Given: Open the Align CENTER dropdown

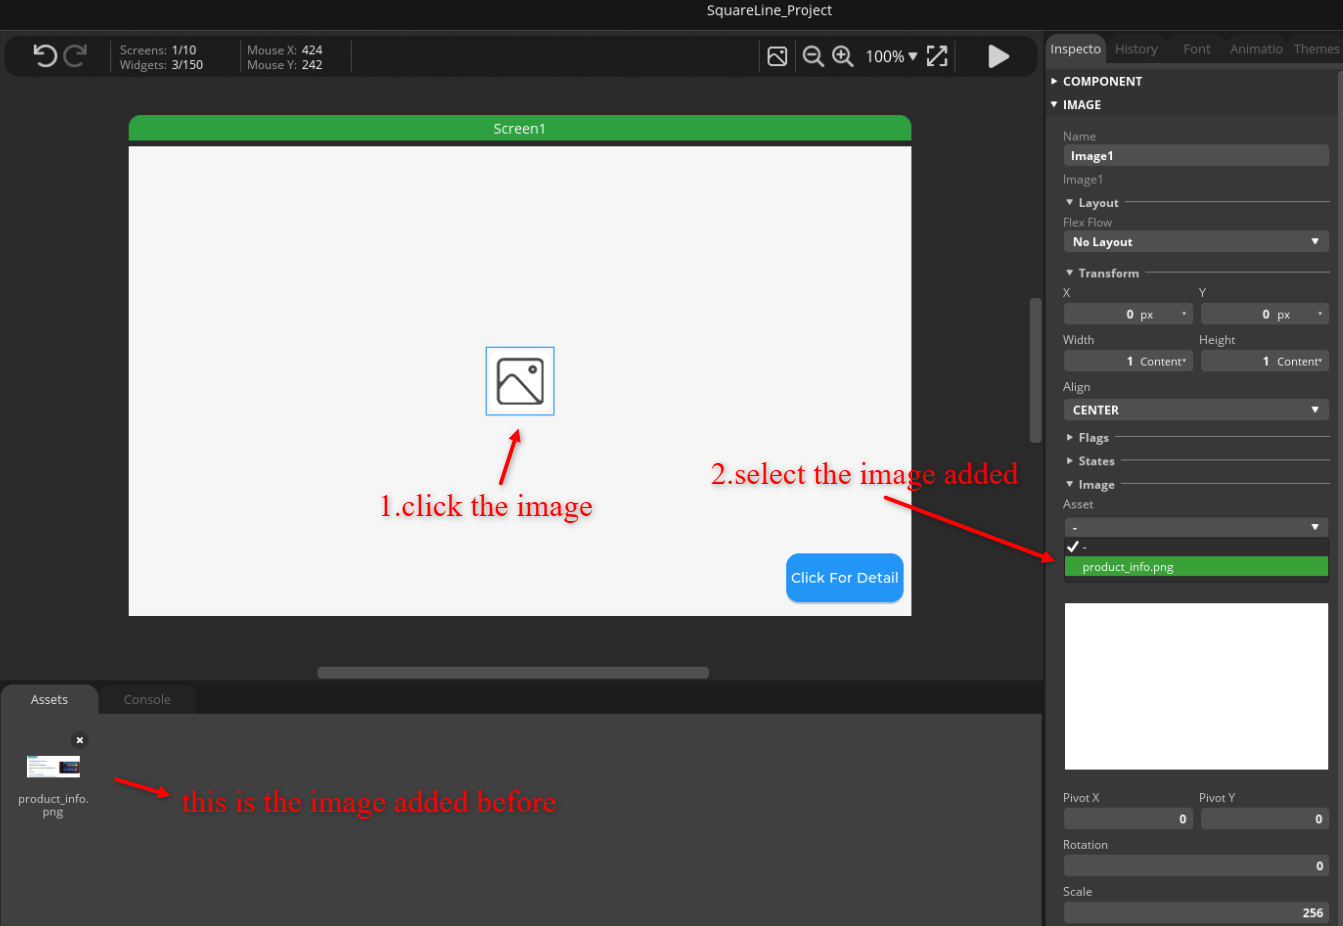Looking at the screenshot, I should point(1196,410).
